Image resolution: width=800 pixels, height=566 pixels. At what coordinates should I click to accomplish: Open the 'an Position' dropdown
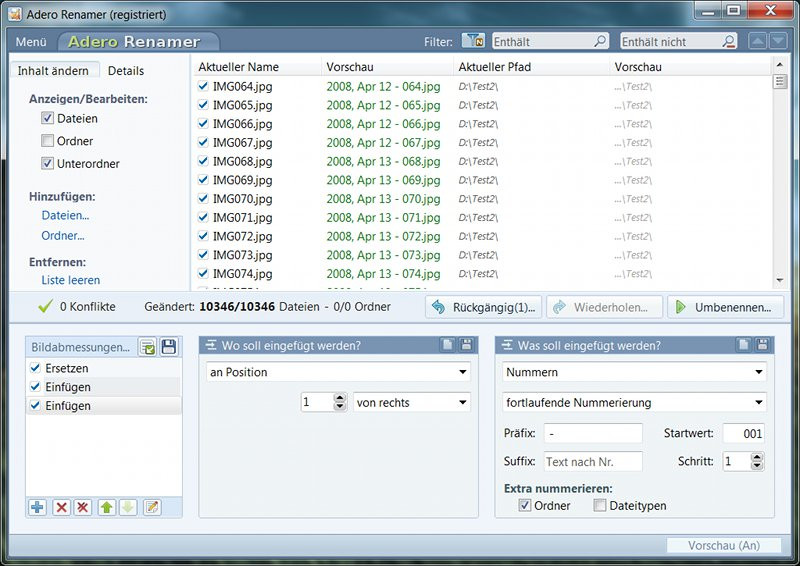(x=339, y=372)
